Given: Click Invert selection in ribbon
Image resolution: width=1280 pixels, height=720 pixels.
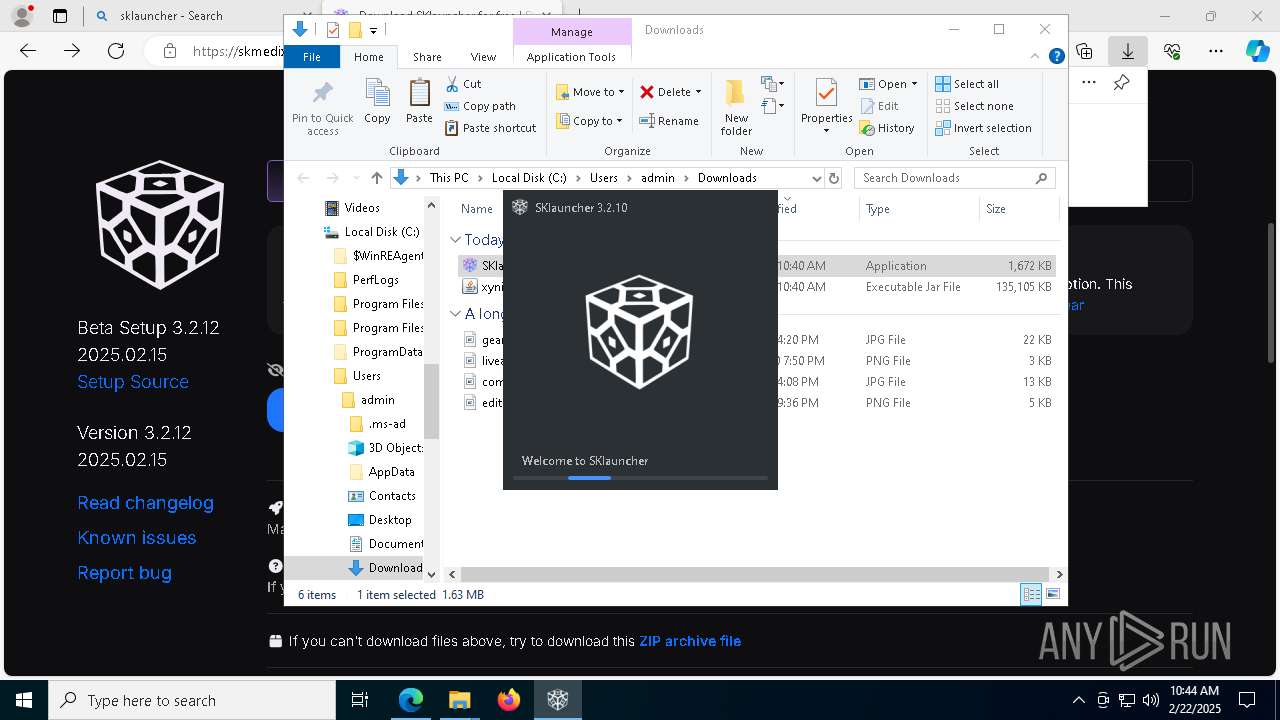Looking at the screenshot, I should tap(984, 128).
